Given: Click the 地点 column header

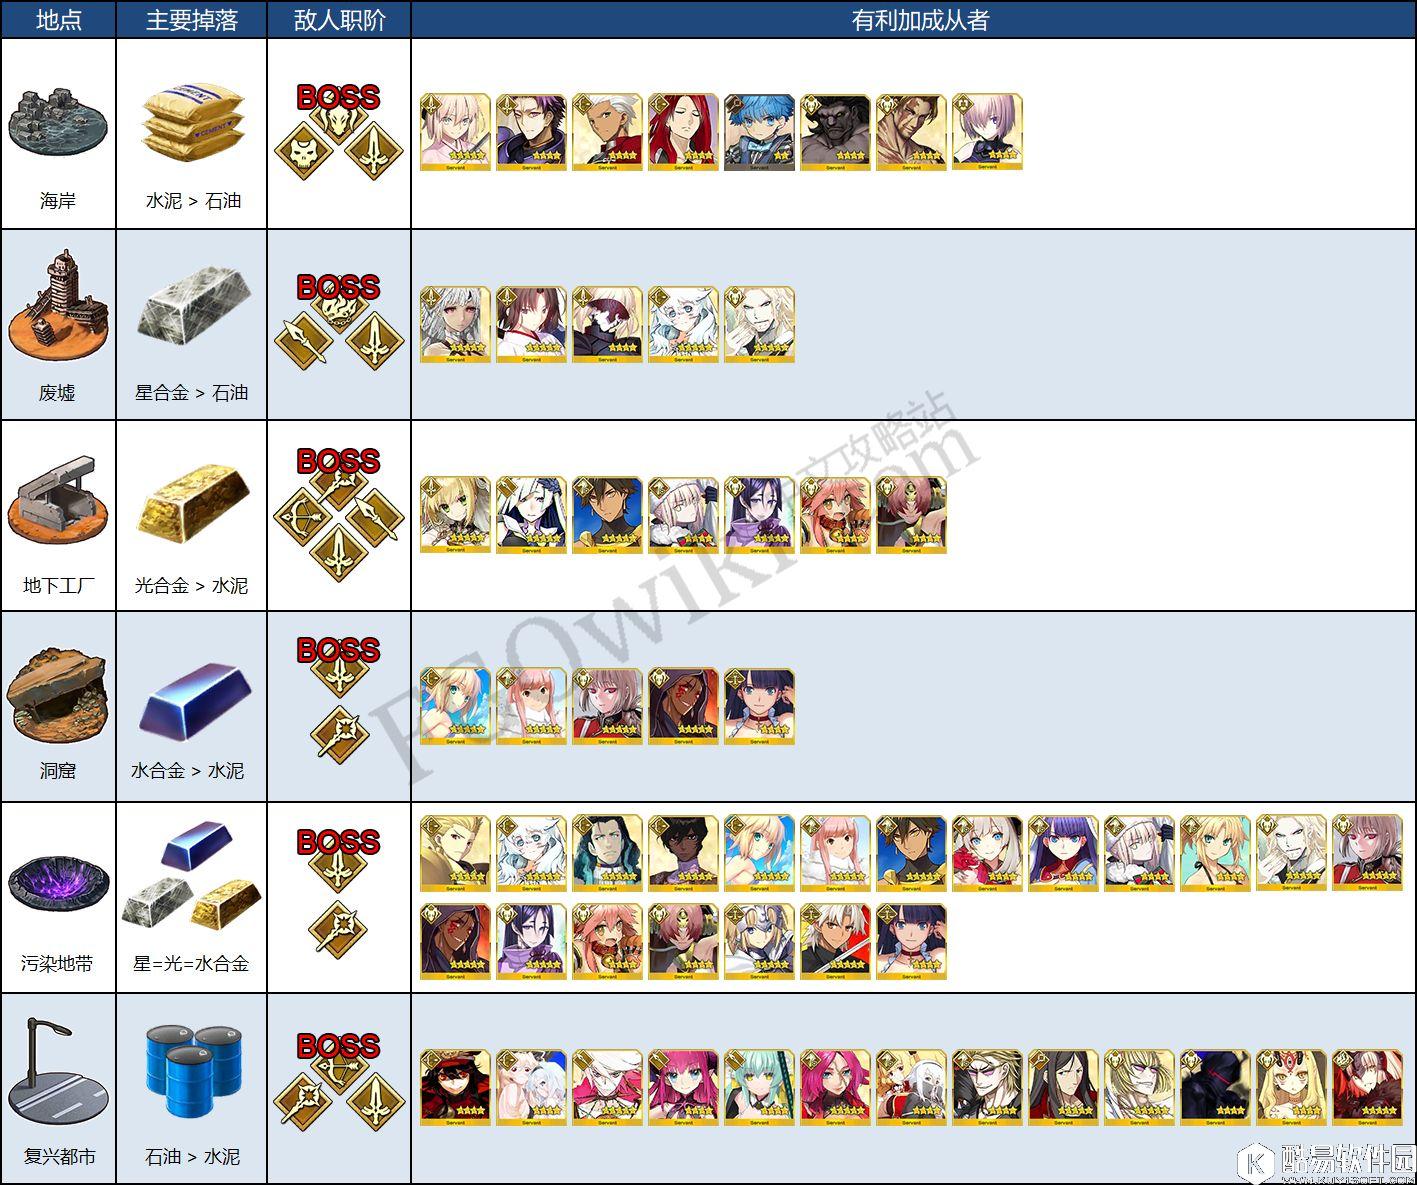Looking at the screenshot, I should (x=58, y=20).
